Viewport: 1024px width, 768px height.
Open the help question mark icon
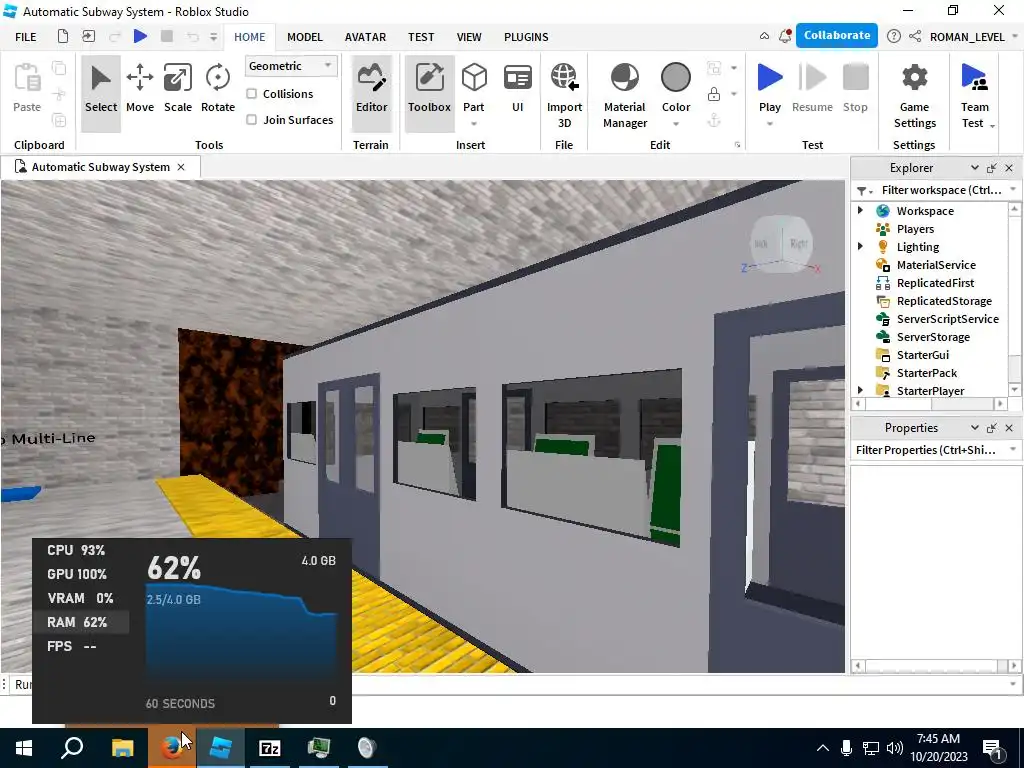tap(894, 37)
